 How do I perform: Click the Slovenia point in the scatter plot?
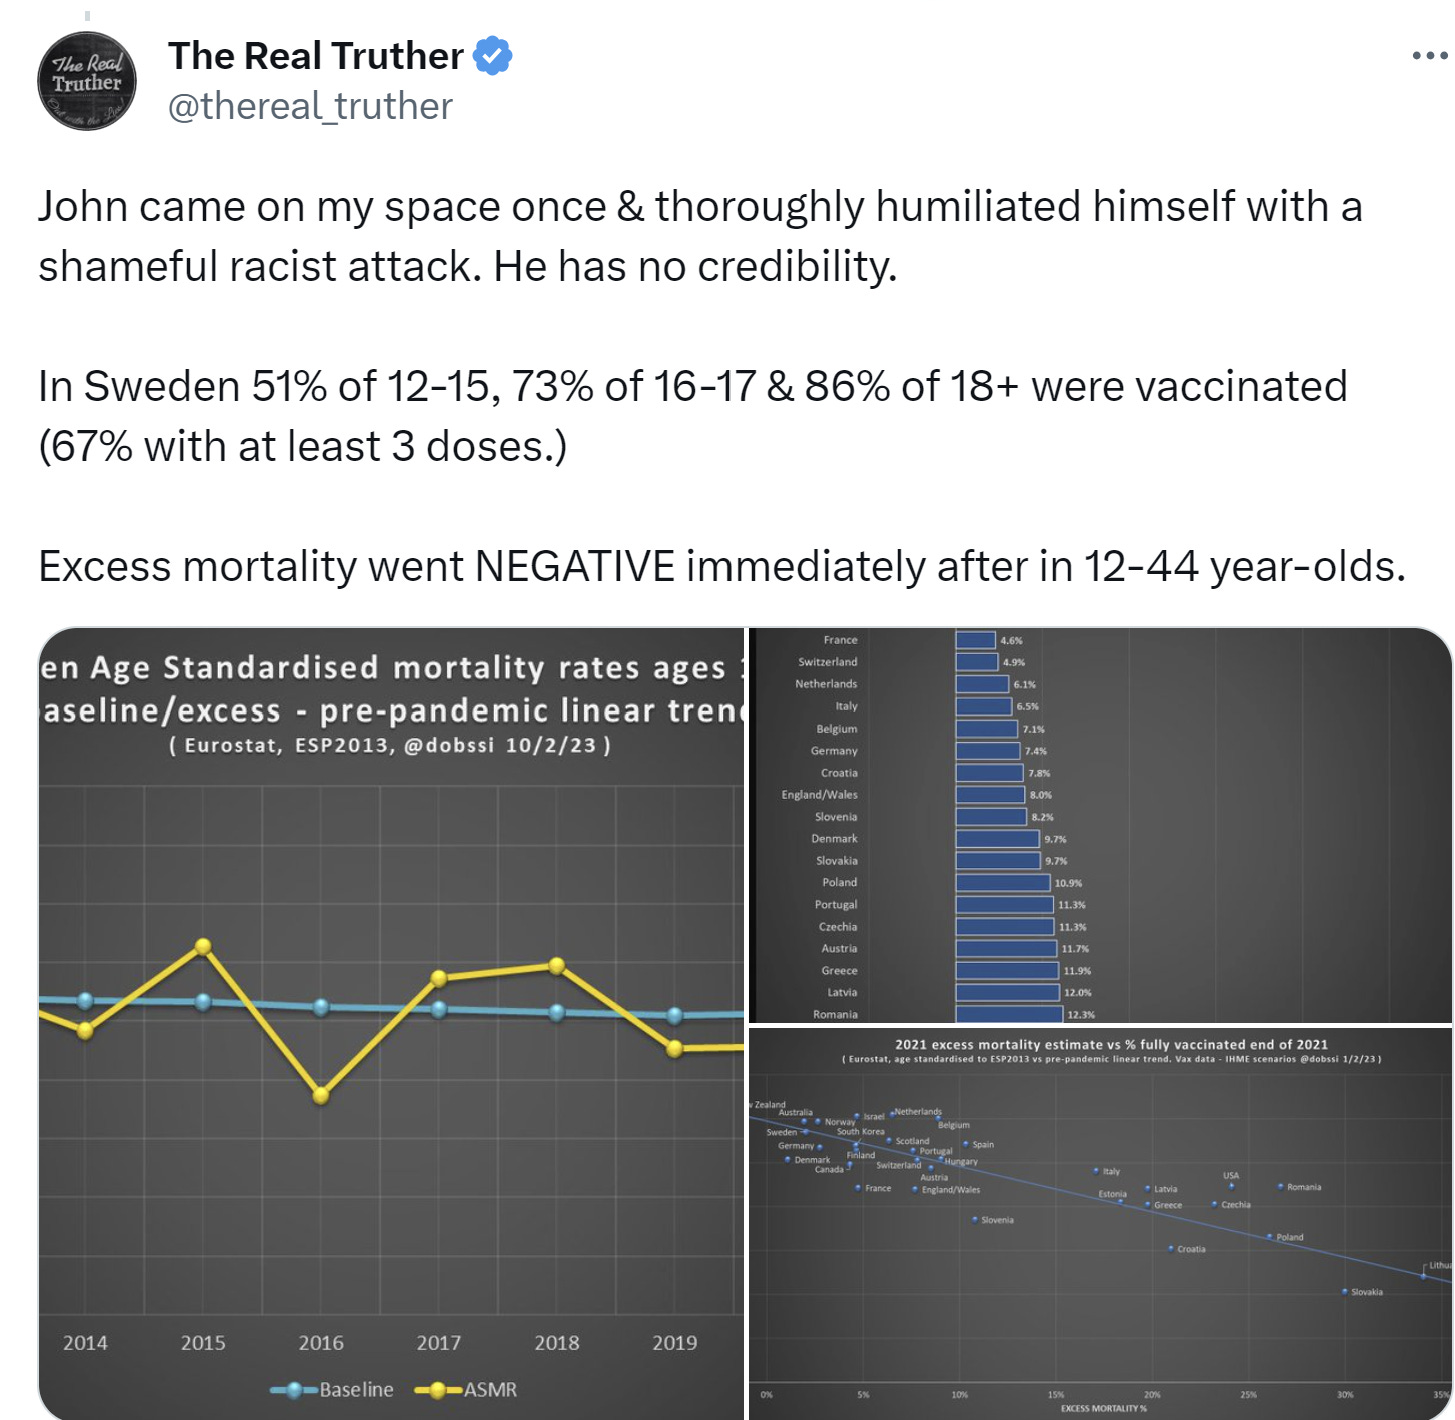[975, 1219]
